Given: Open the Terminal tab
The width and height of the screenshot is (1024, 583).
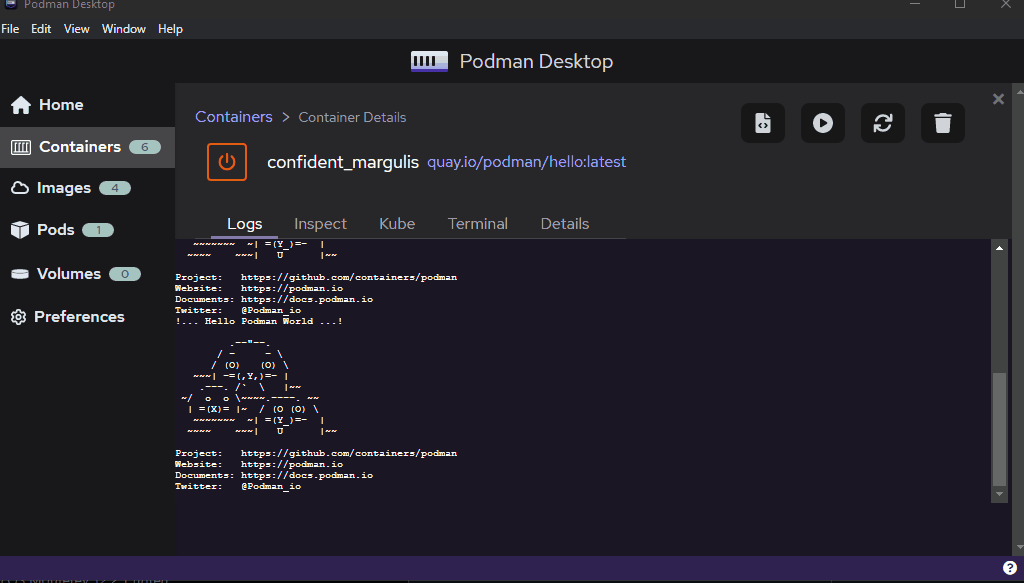Looking at the screenshot, I should point(477,224).
